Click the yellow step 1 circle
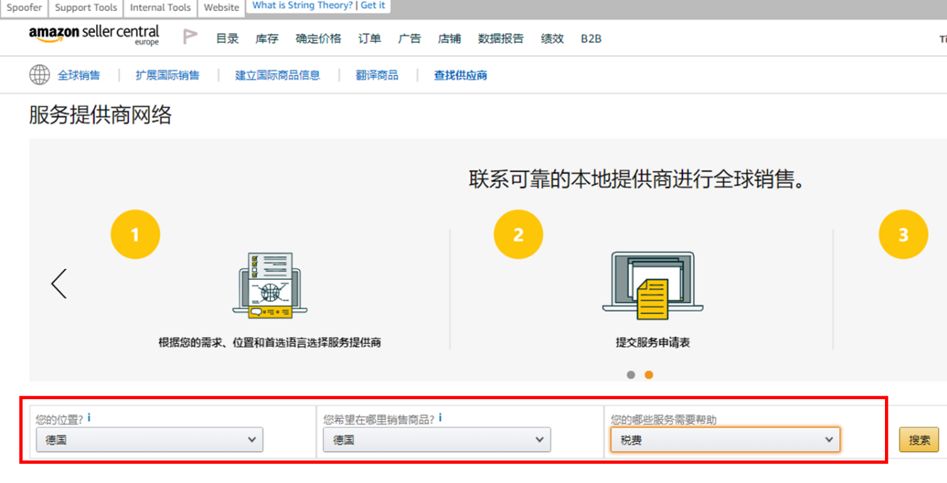The height and width of the screenshot is (483, 947). (x=135, y=236)
